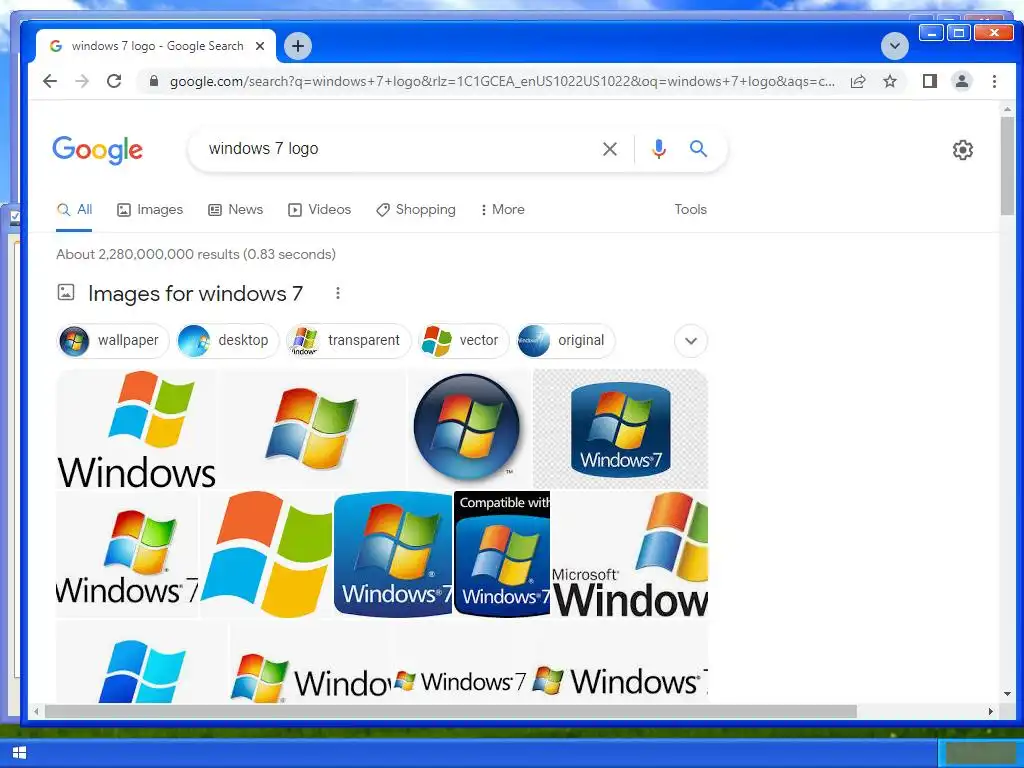Open a new tab with the plus button
The image size is (1024, 768).
pos(298,46)
